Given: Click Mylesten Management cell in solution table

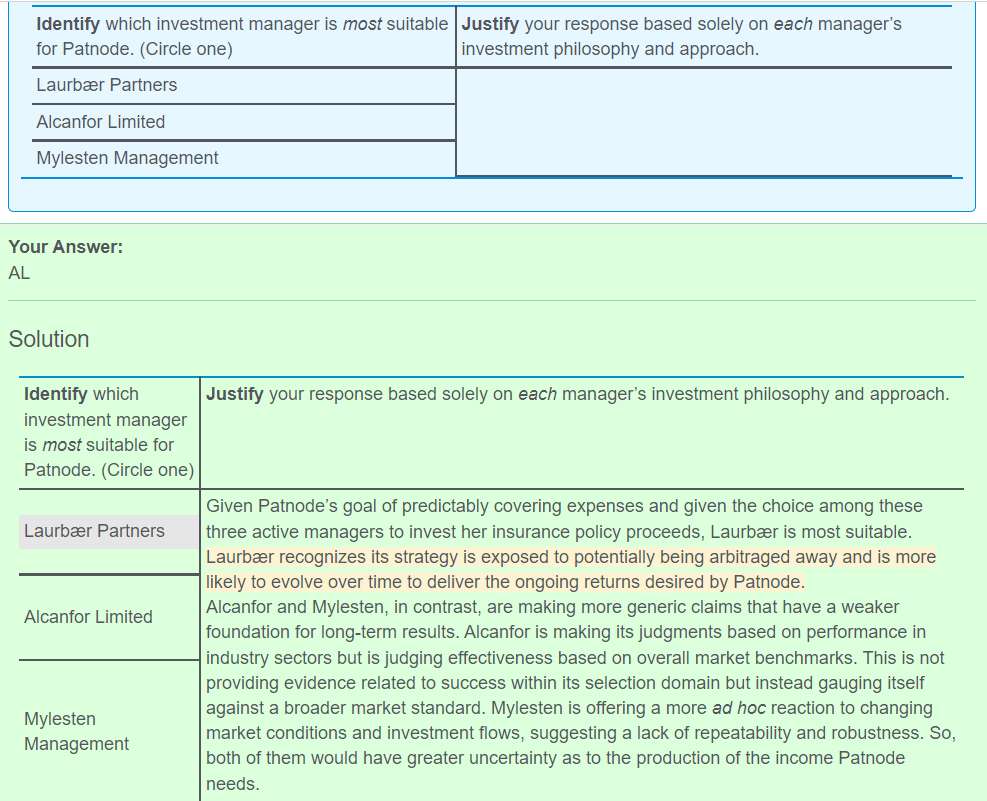Looking at the screenshot, I should [77, 731].
